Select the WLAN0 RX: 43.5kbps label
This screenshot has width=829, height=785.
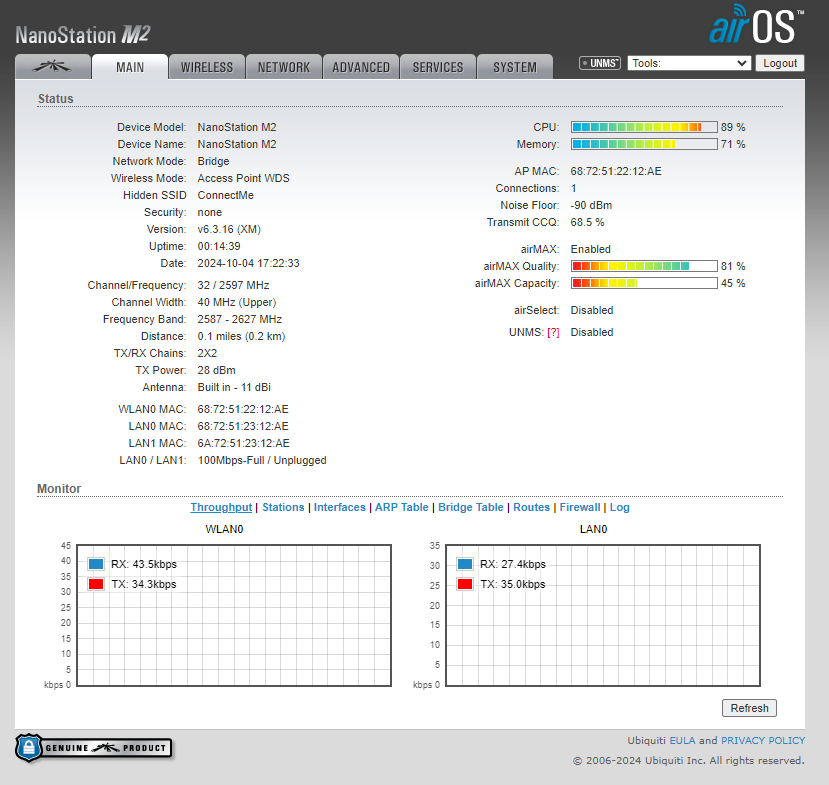click(x=144, y=564)
